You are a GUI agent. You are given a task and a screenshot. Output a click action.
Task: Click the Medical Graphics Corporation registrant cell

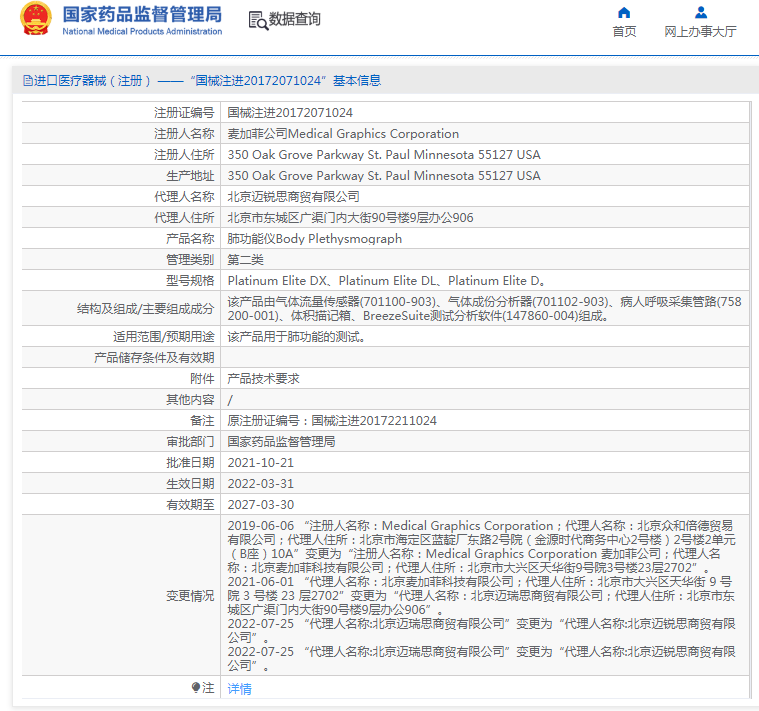click(x=343, y=134)
